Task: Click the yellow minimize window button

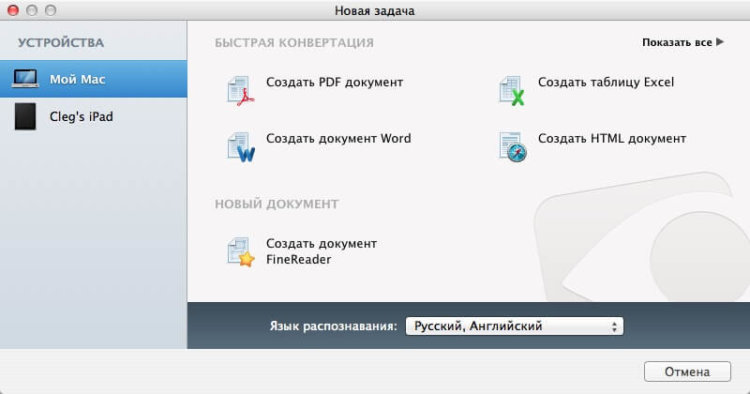Action: pyautogui.click(x=32, y=10)
